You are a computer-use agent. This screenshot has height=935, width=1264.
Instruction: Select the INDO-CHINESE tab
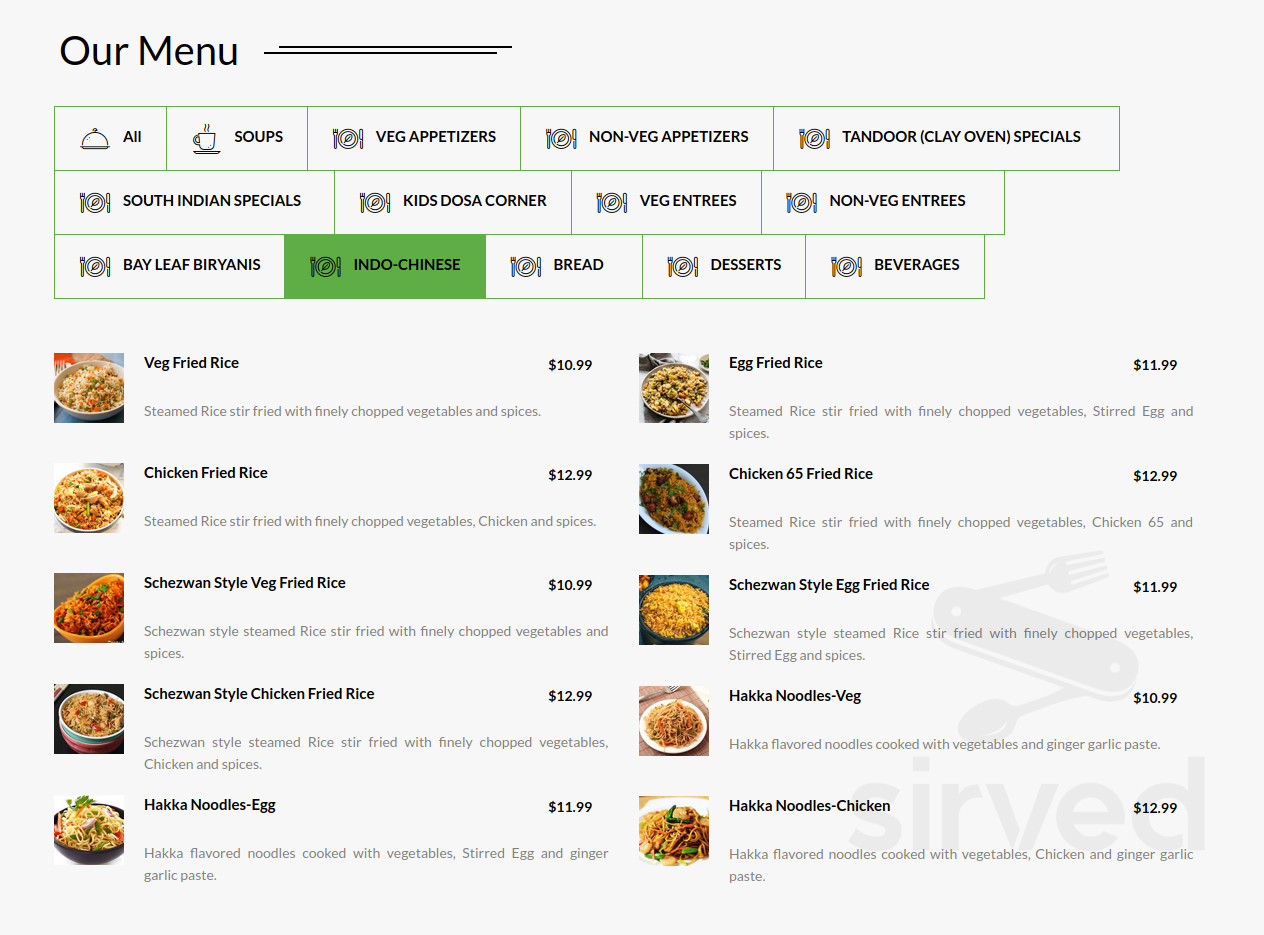point(384,265)
